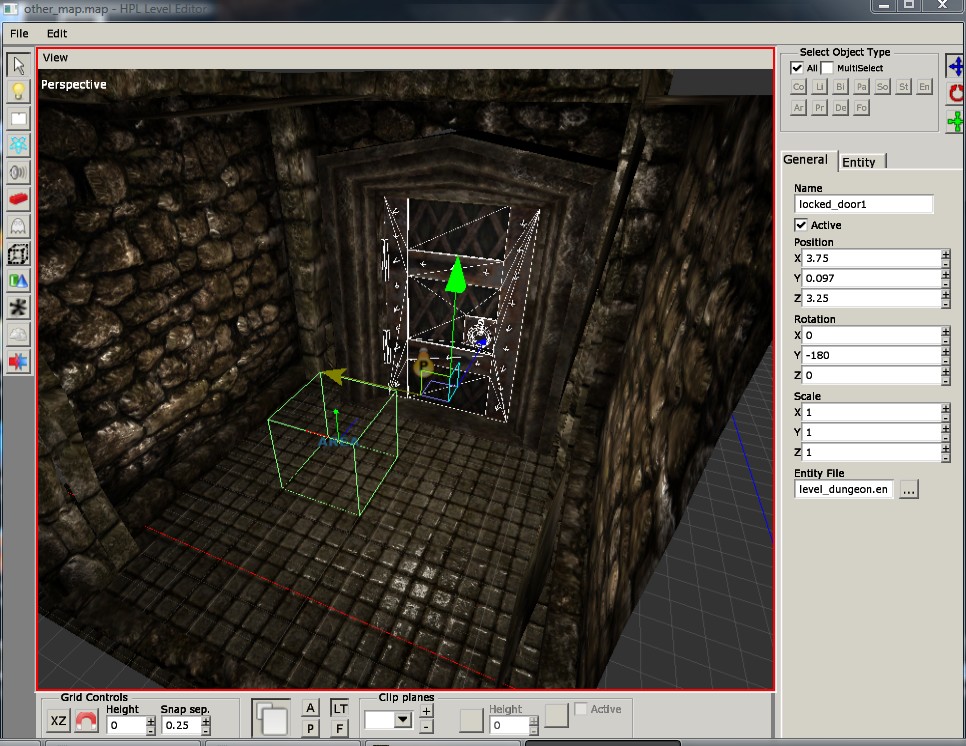
Task: Click the Name field with locked_door1
Action: 863,204
